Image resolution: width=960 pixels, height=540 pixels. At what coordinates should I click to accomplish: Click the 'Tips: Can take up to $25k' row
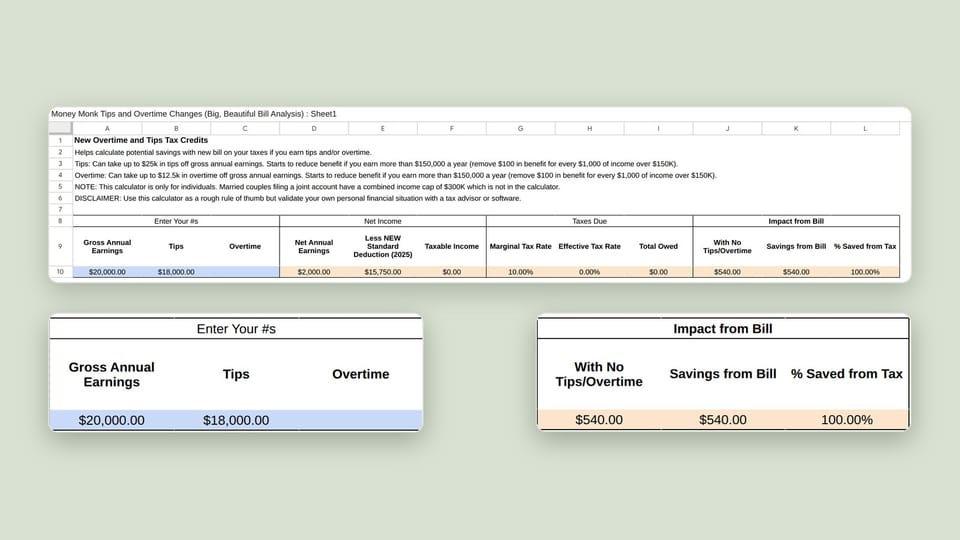(376, 163)
